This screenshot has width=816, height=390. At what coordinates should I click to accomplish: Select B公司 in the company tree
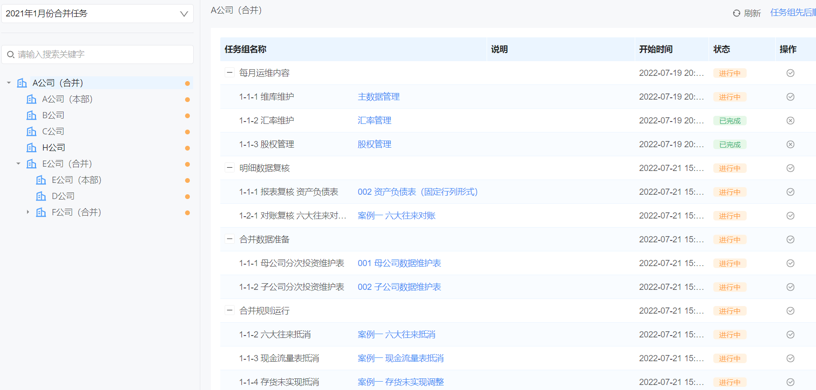[x=53, y=115]
